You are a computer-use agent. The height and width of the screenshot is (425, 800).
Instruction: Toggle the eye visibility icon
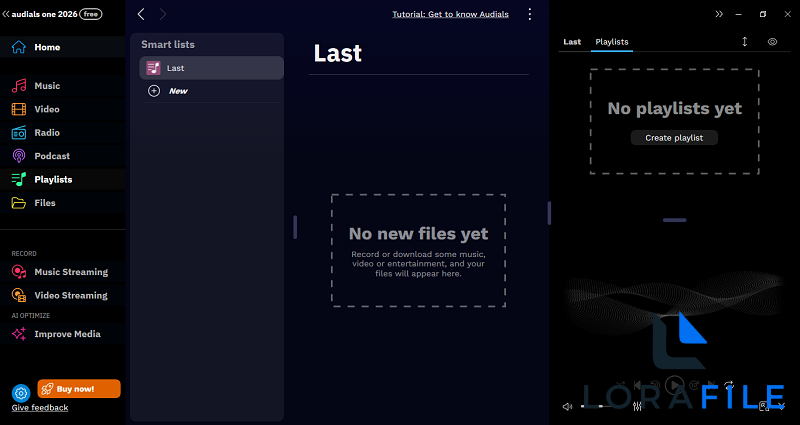tap(772, 42)
